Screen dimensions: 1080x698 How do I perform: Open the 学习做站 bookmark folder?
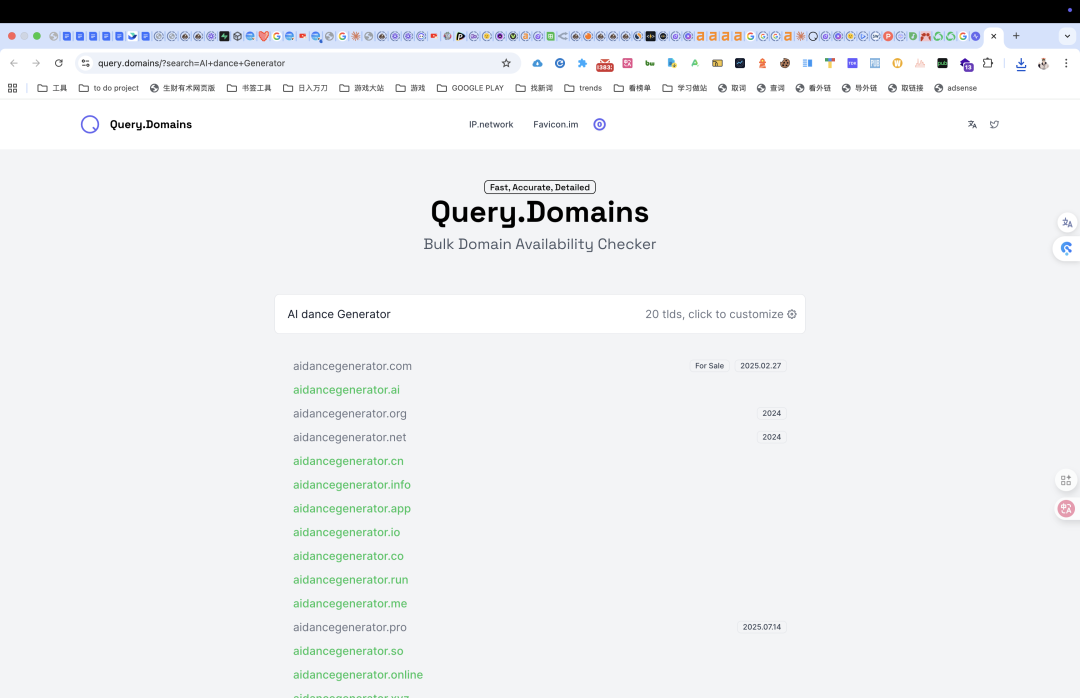(685, 88)
